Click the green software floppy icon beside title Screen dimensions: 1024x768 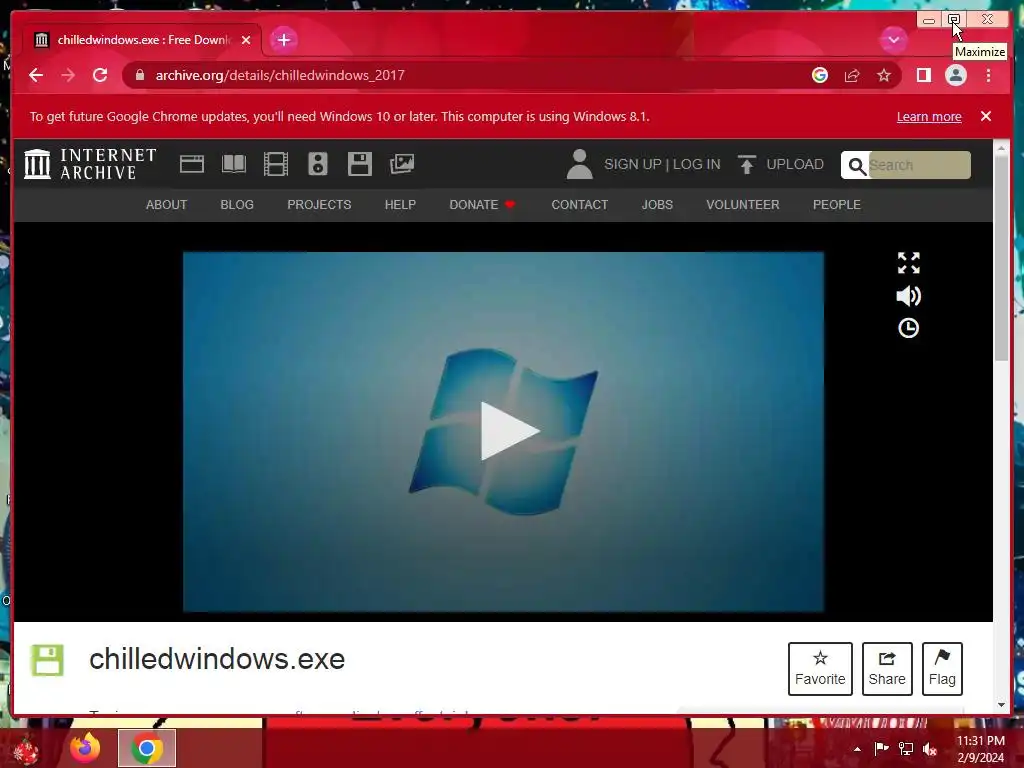pyautogui.click(x=47, y=660)
